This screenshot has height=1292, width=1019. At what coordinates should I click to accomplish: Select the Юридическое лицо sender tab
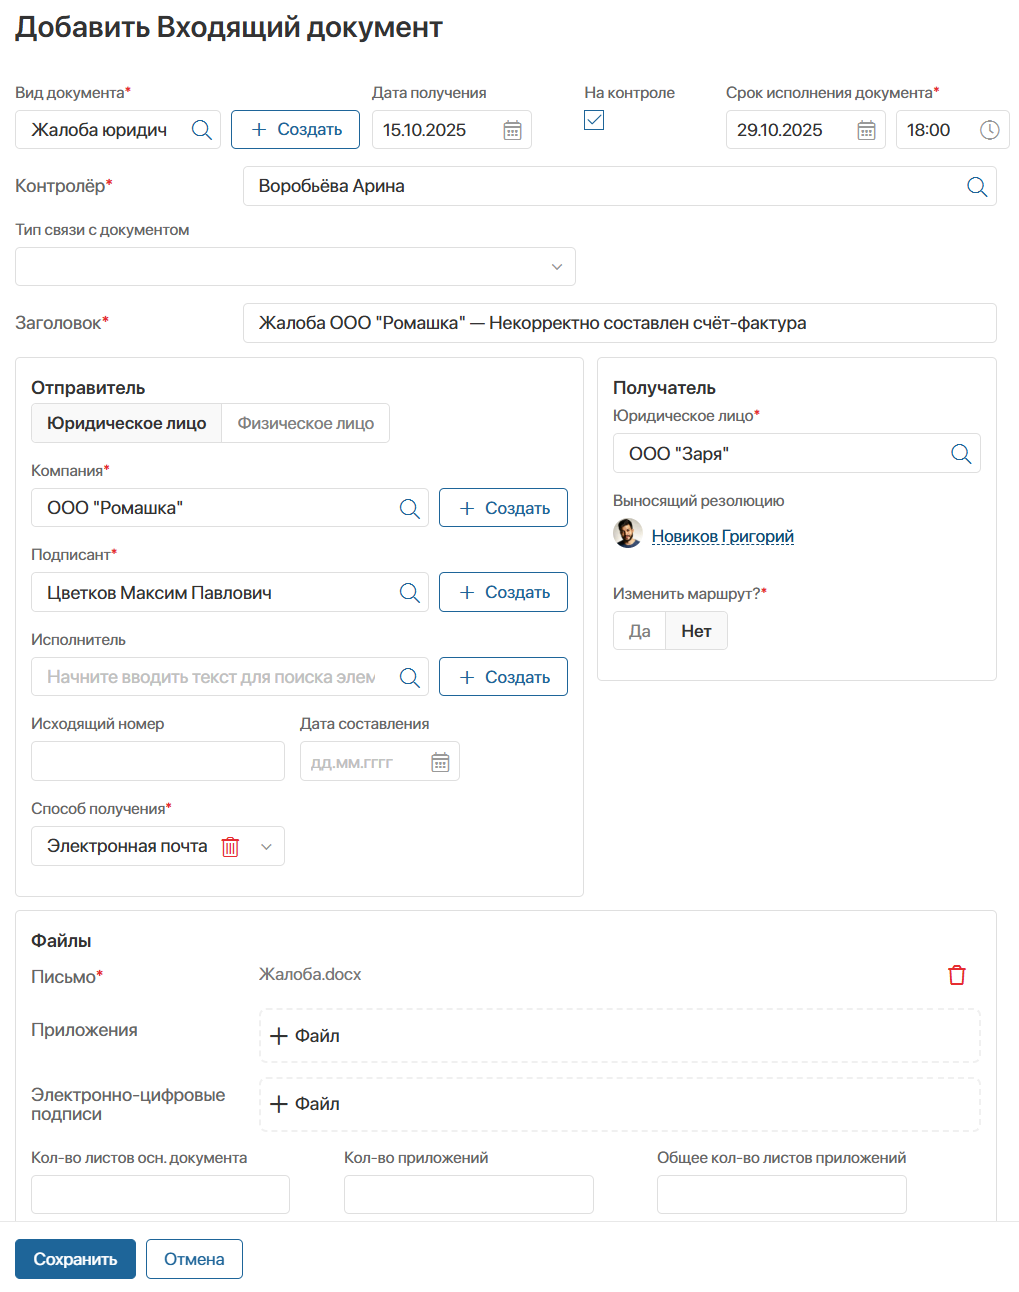coord(126,423)
